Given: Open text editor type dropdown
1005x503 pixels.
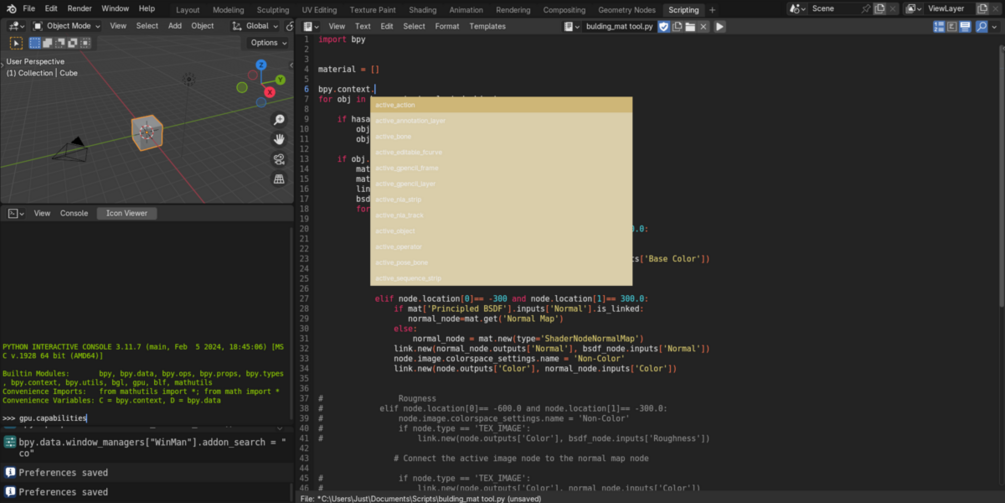Looking at the screenshot, I should click(x=311, y=26).
